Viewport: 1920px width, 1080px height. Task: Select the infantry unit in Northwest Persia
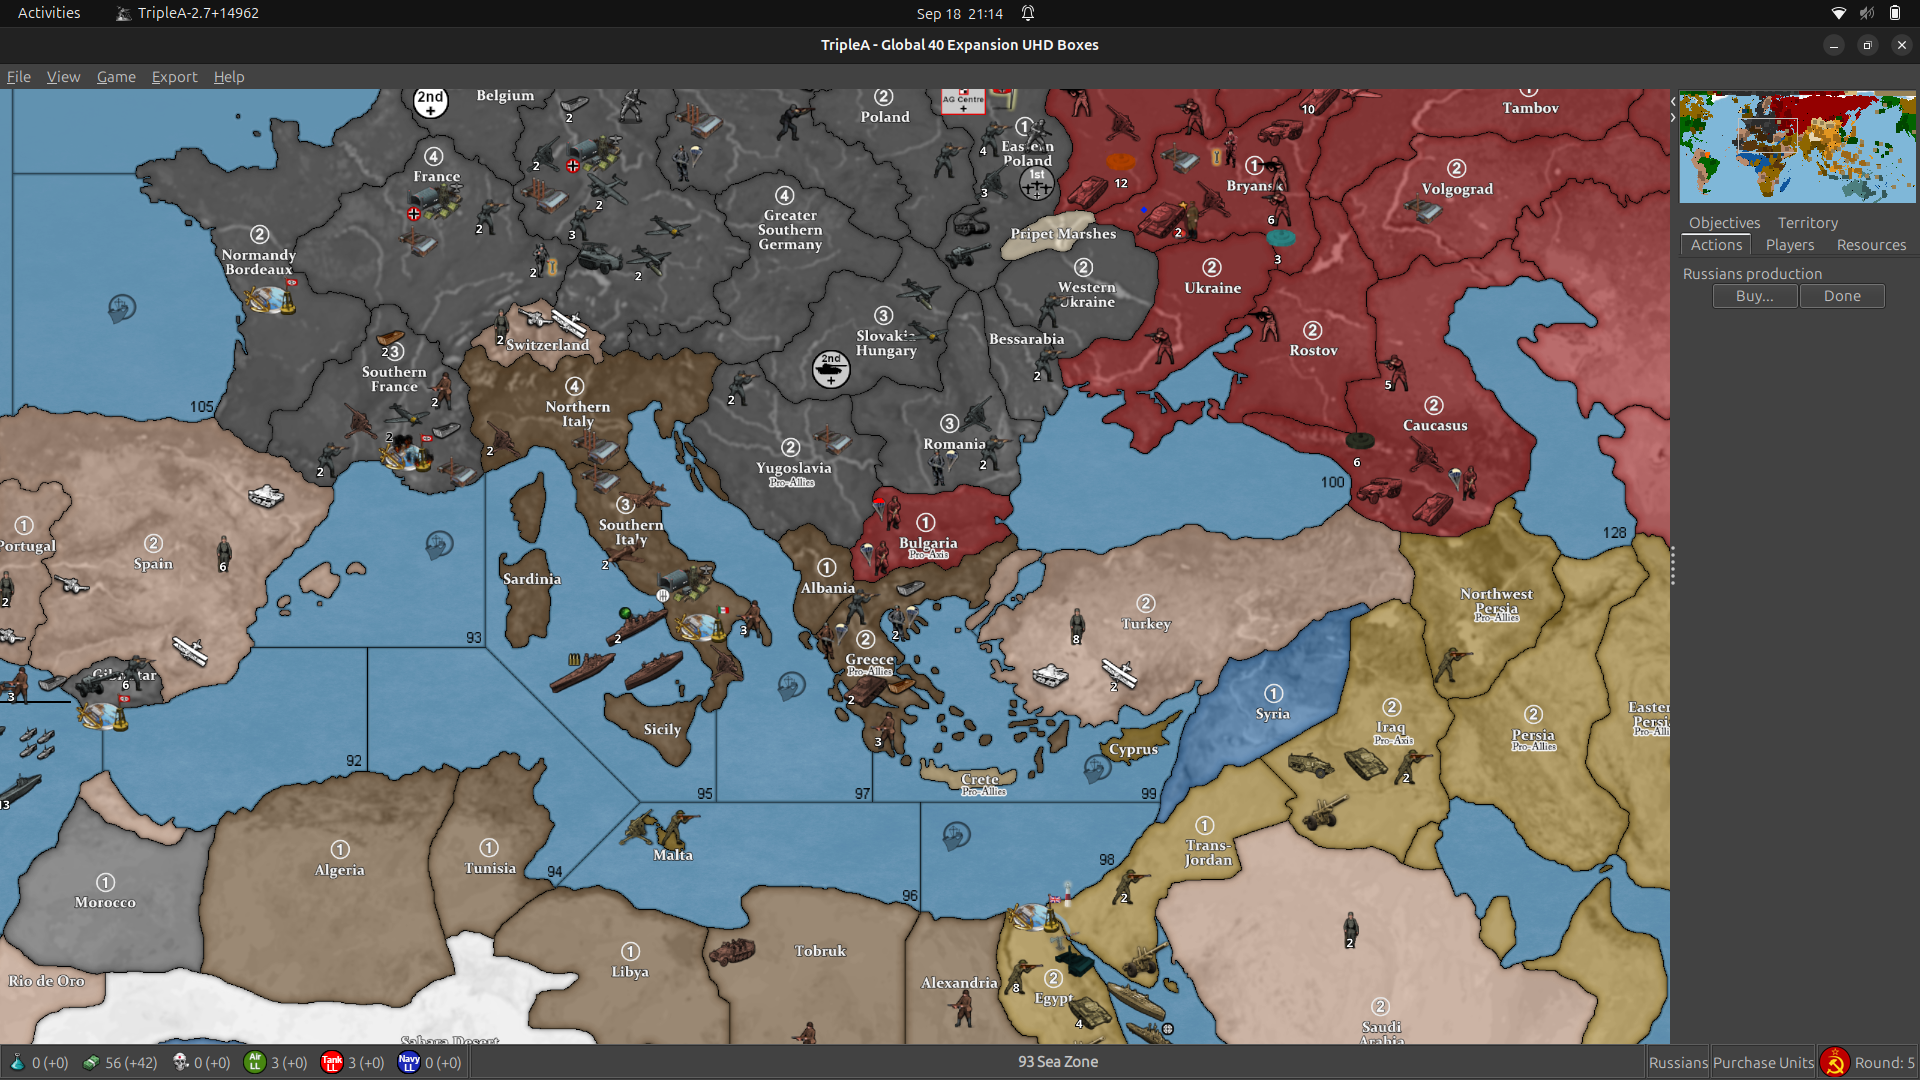1454,663
